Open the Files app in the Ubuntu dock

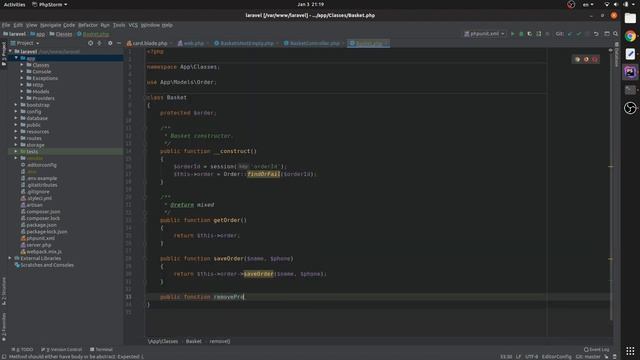tap(630, 18)
